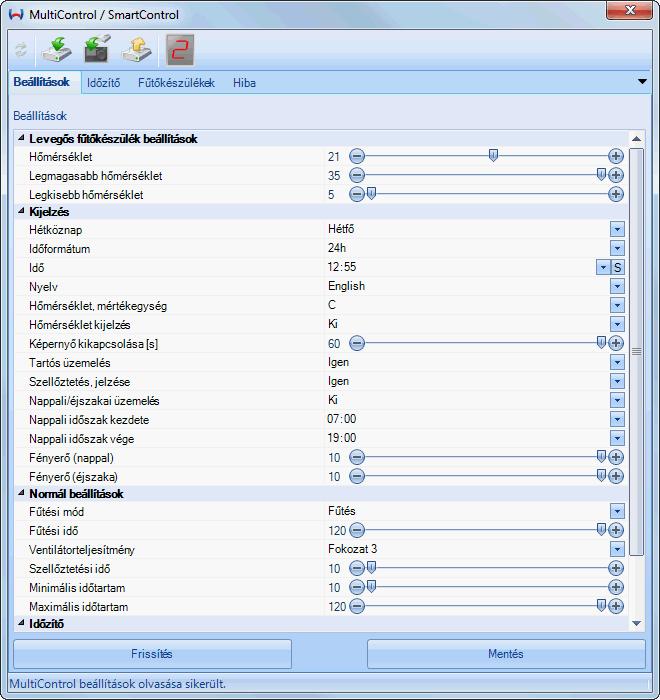The image size is (660, 700).
Task: Open the Hétköznap dropdown
Action: coord(617,229)
